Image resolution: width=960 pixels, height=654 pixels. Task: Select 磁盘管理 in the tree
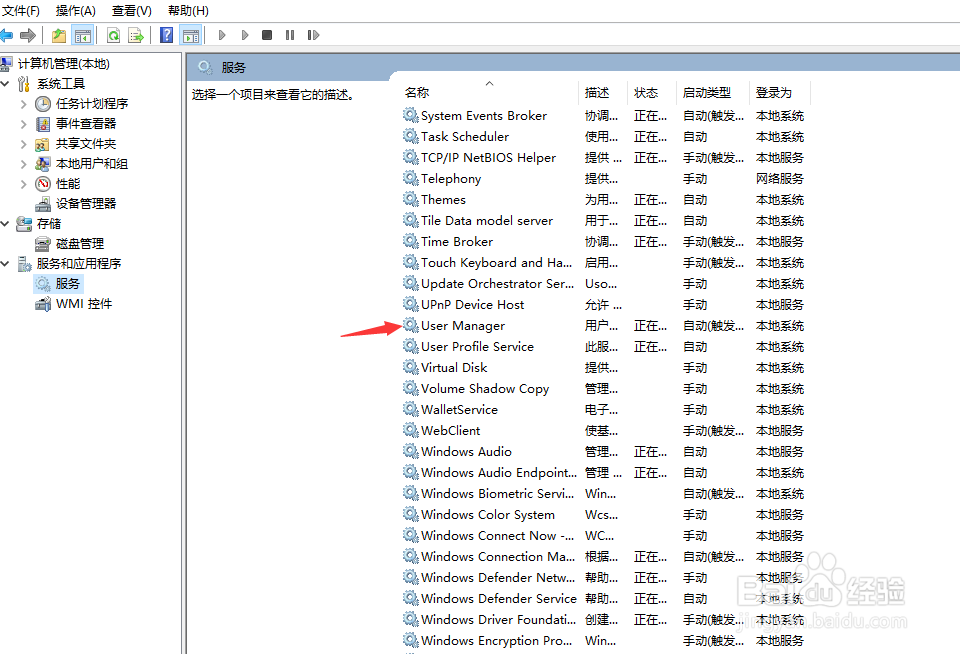tap(80, 244)
